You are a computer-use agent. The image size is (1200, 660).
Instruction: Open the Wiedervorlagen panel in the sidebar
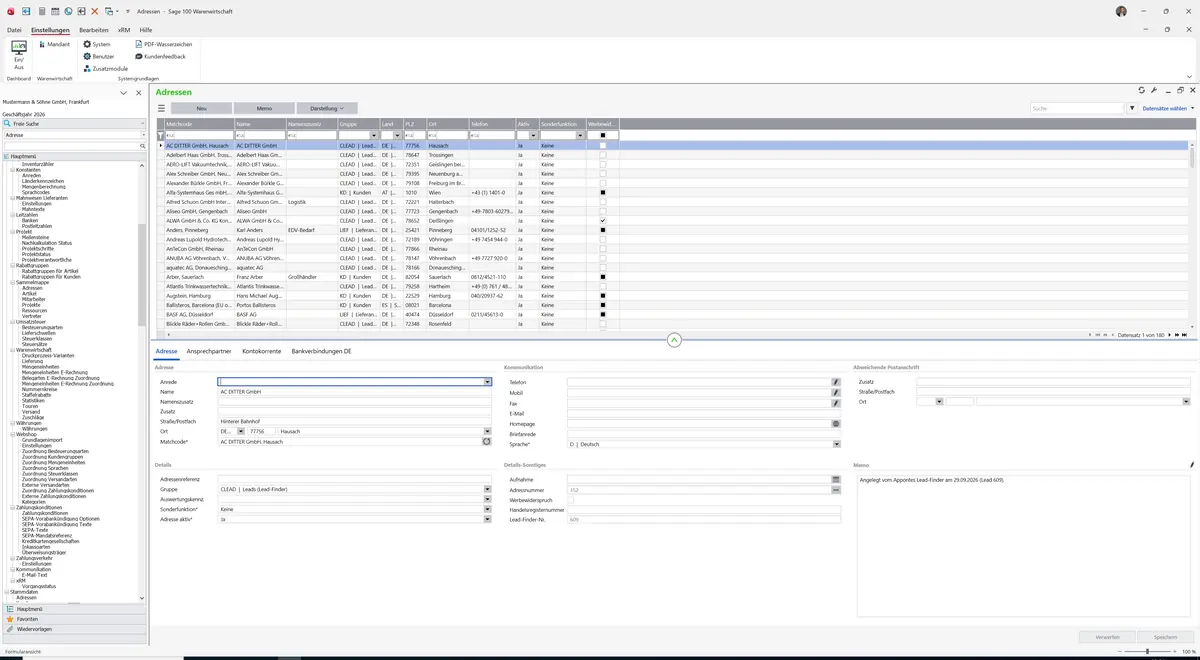74,629
